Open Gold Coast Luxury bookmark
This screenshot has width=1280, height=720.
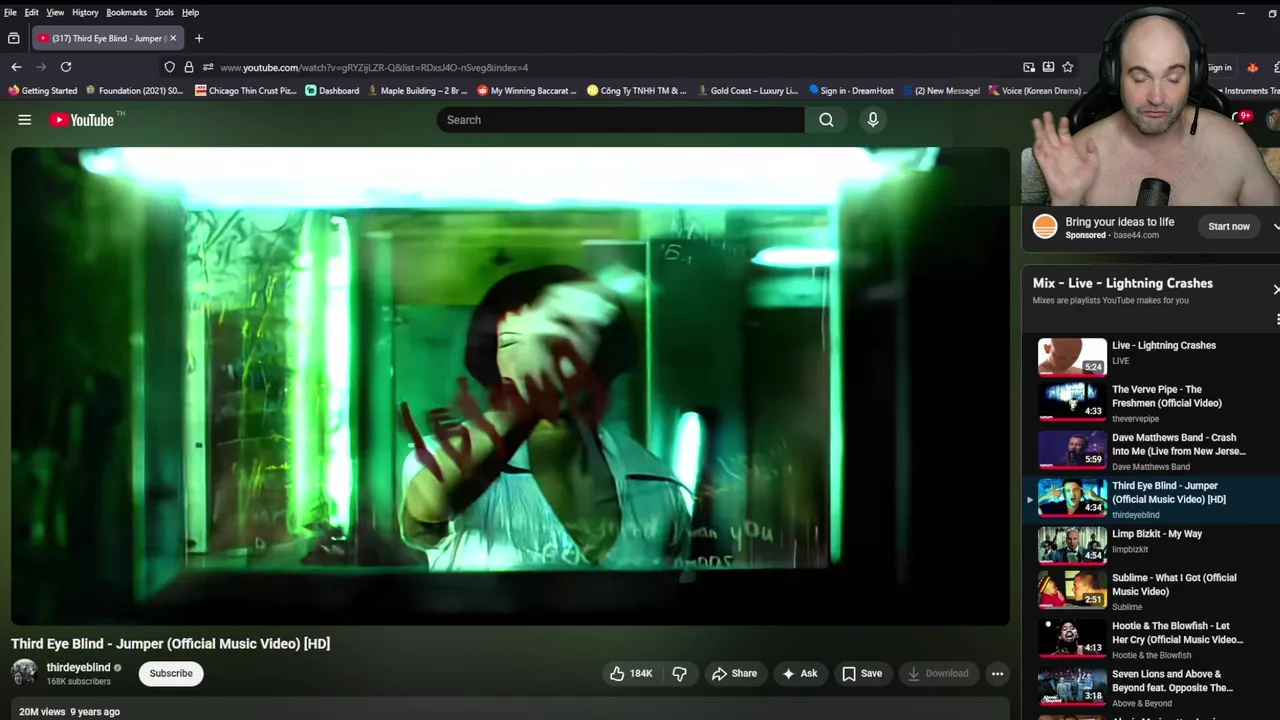[747, 91]
